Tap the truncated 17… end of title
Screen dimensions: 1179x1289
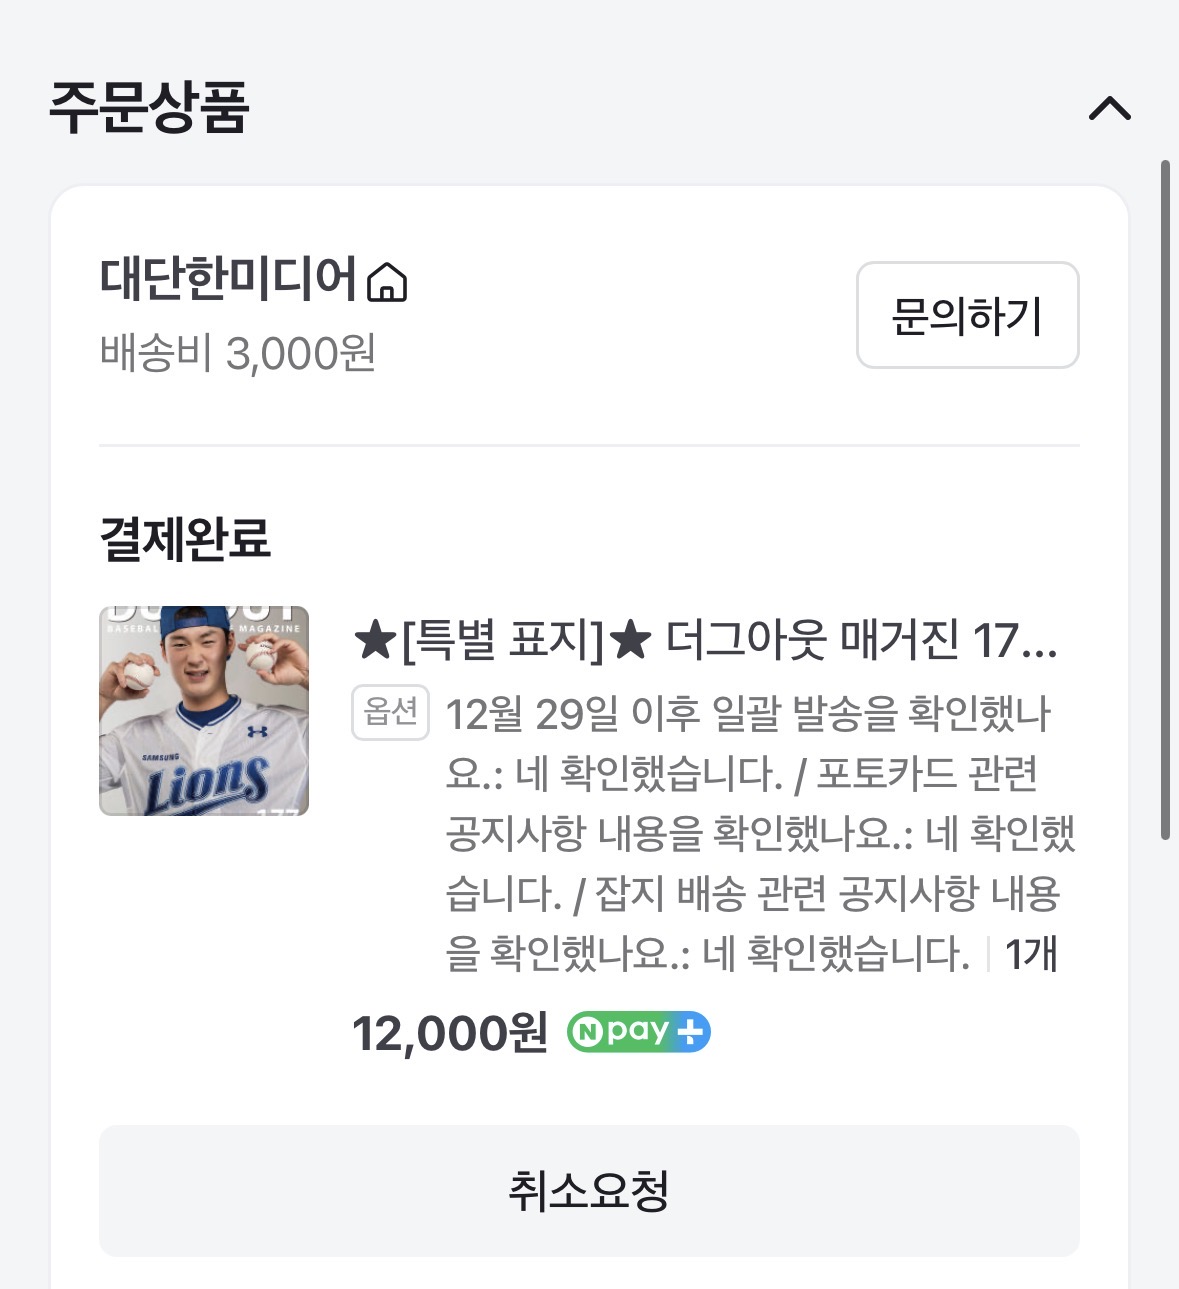click(1014, 640)
